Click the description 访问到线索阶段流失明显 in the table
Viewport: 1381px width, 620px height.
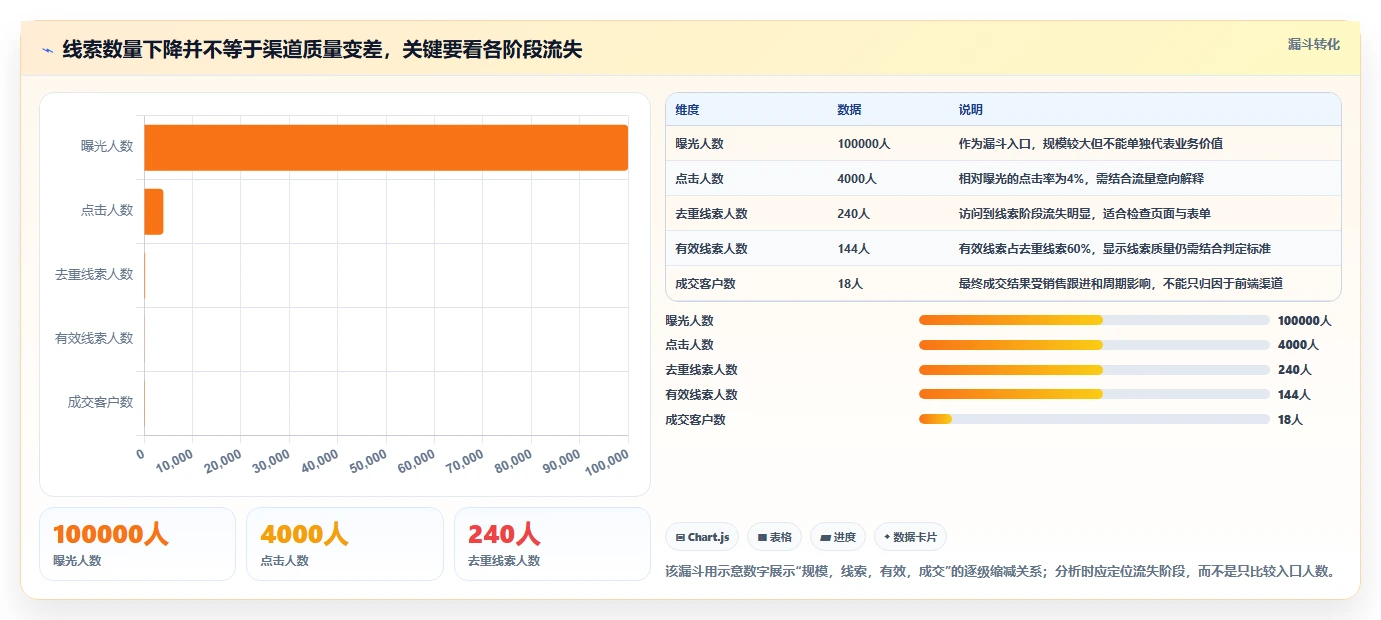click(x=1085, y=213)
